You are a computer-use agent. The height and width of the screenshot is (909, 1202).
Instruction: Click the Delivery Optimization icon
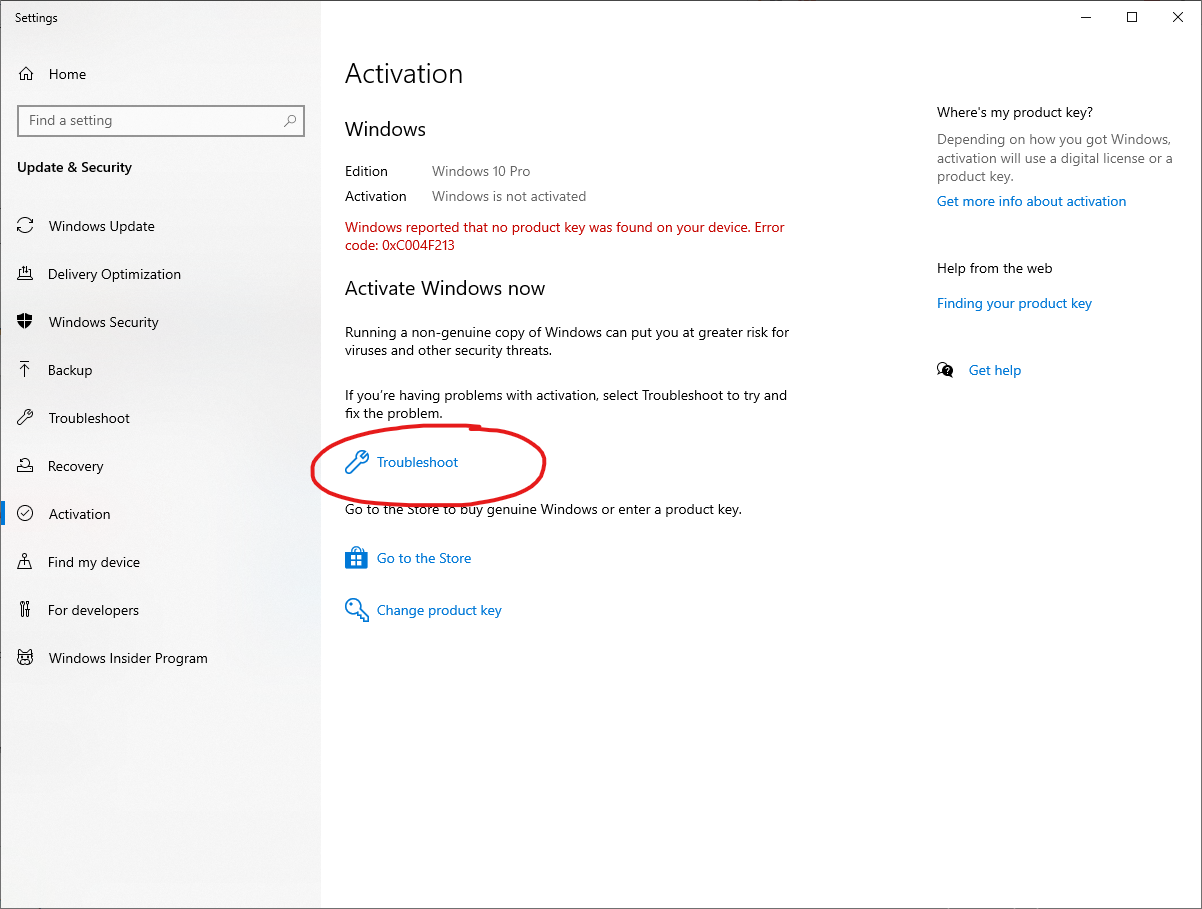(x=26, y=274)
